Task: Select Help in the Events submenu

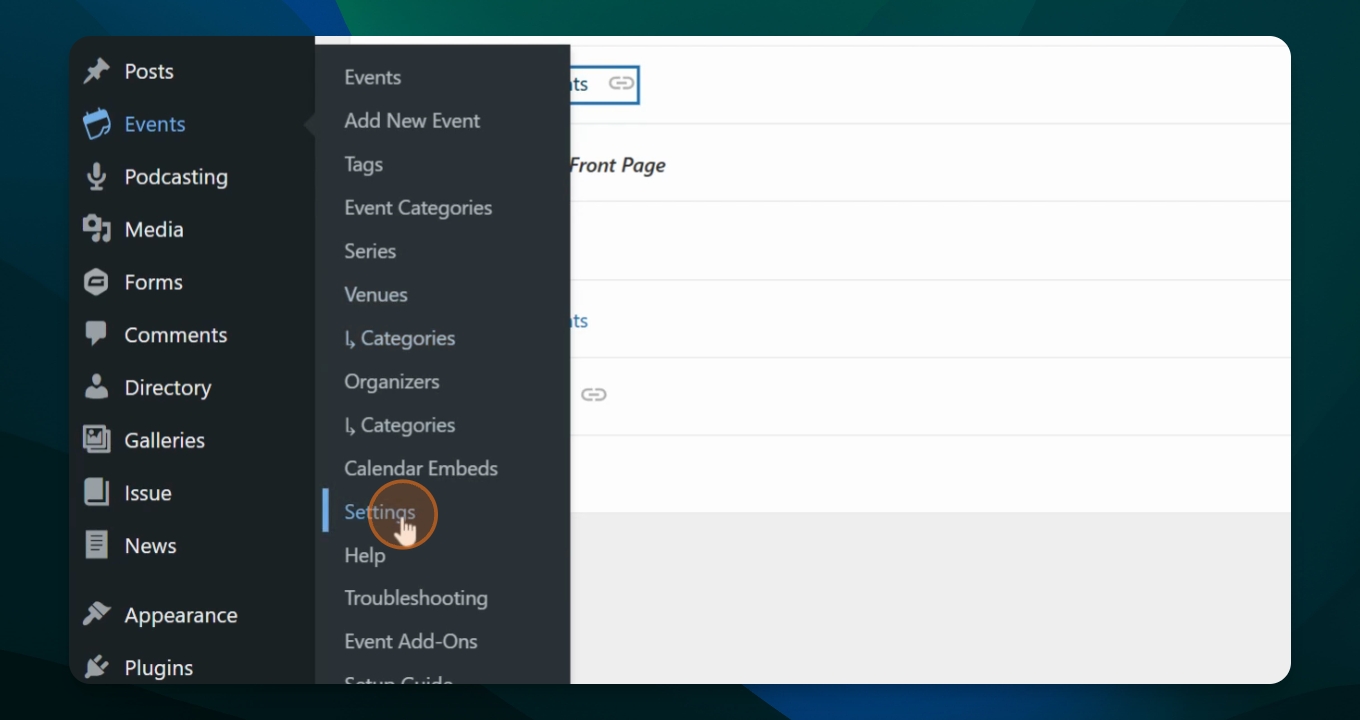Action: point(365,555)
